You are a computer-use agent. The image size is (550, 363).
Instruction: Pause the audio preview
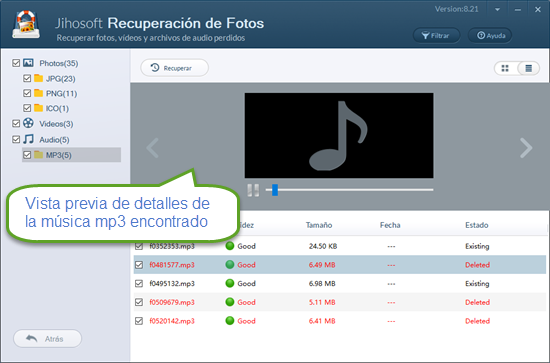coord(253,190)
